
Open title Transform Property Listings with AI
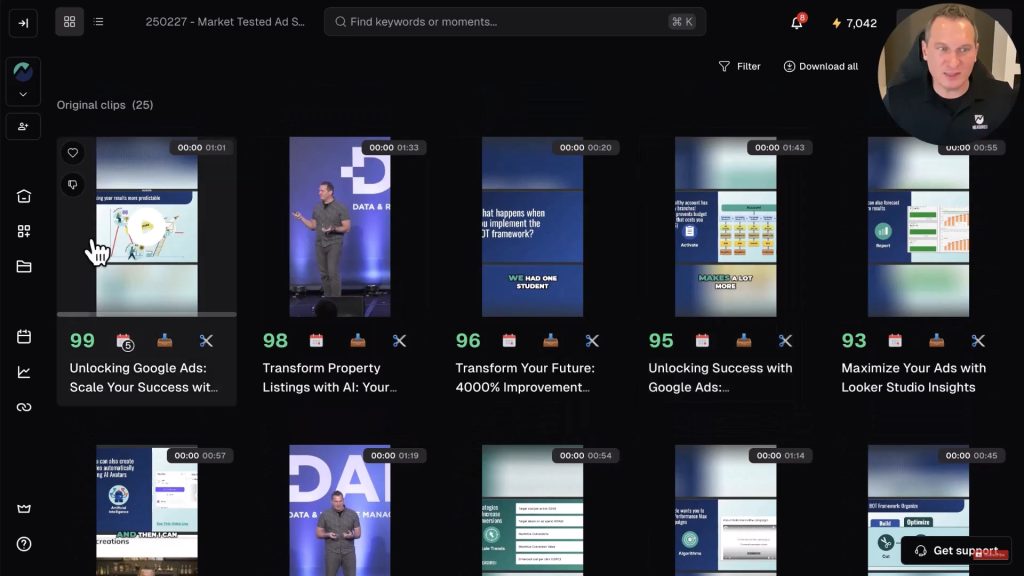point(330,377)
